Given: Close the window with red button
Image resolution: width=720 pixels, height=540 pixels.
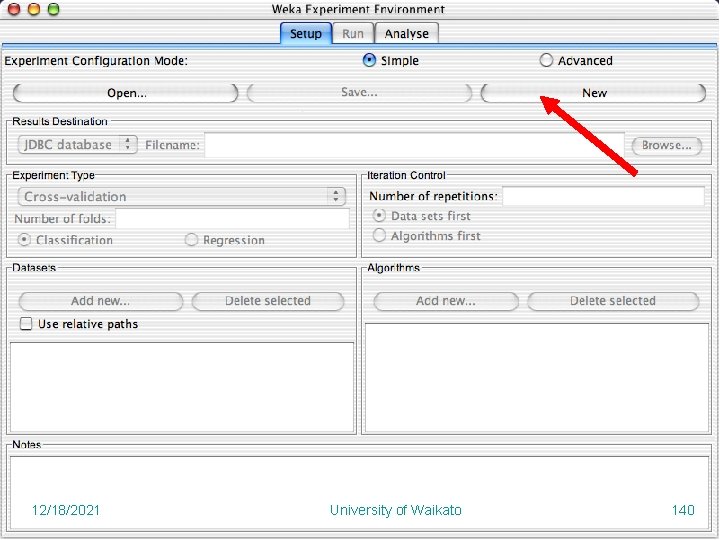Looking at the screenshot, I should (x=14, y=9).
